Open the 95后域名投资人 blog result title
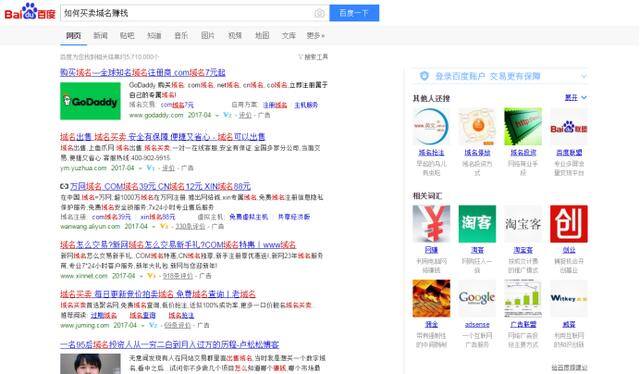Screen dimensions: 640x374 170,344
